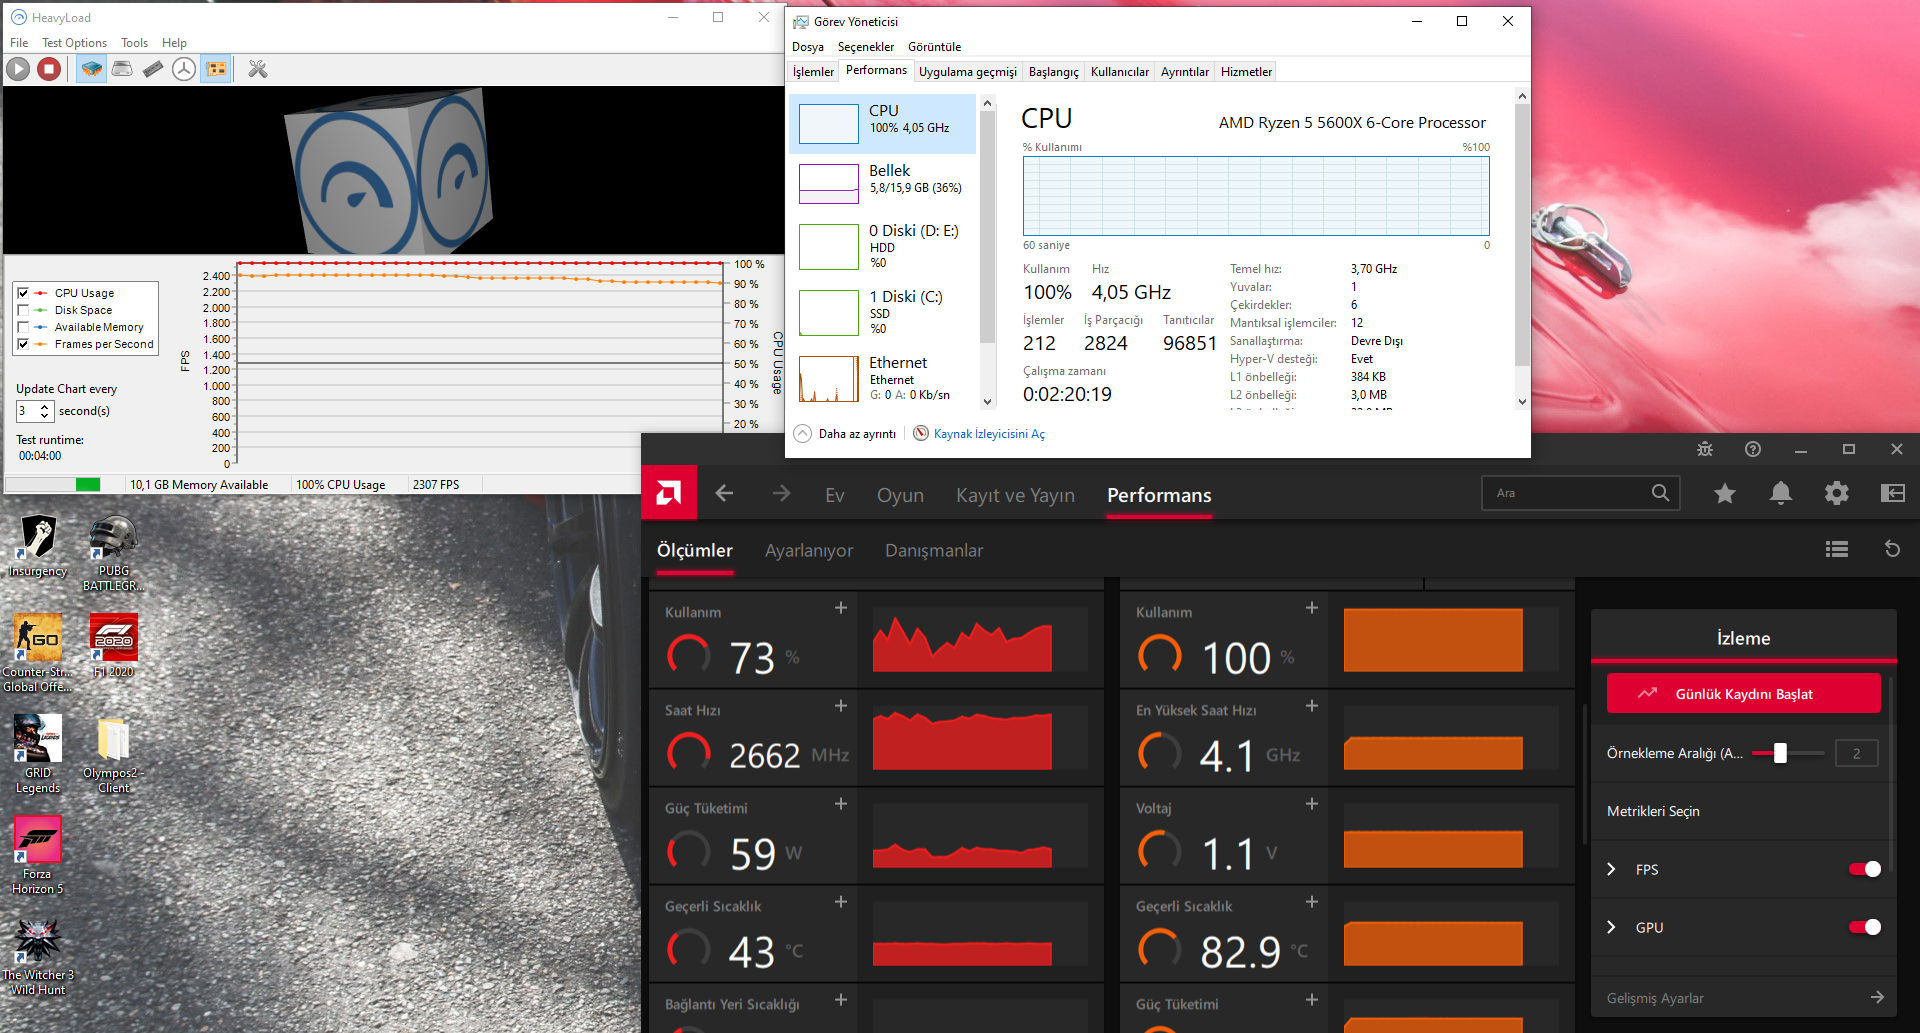Go back using the left arrow in Radeon Software

tap(724, 494)
